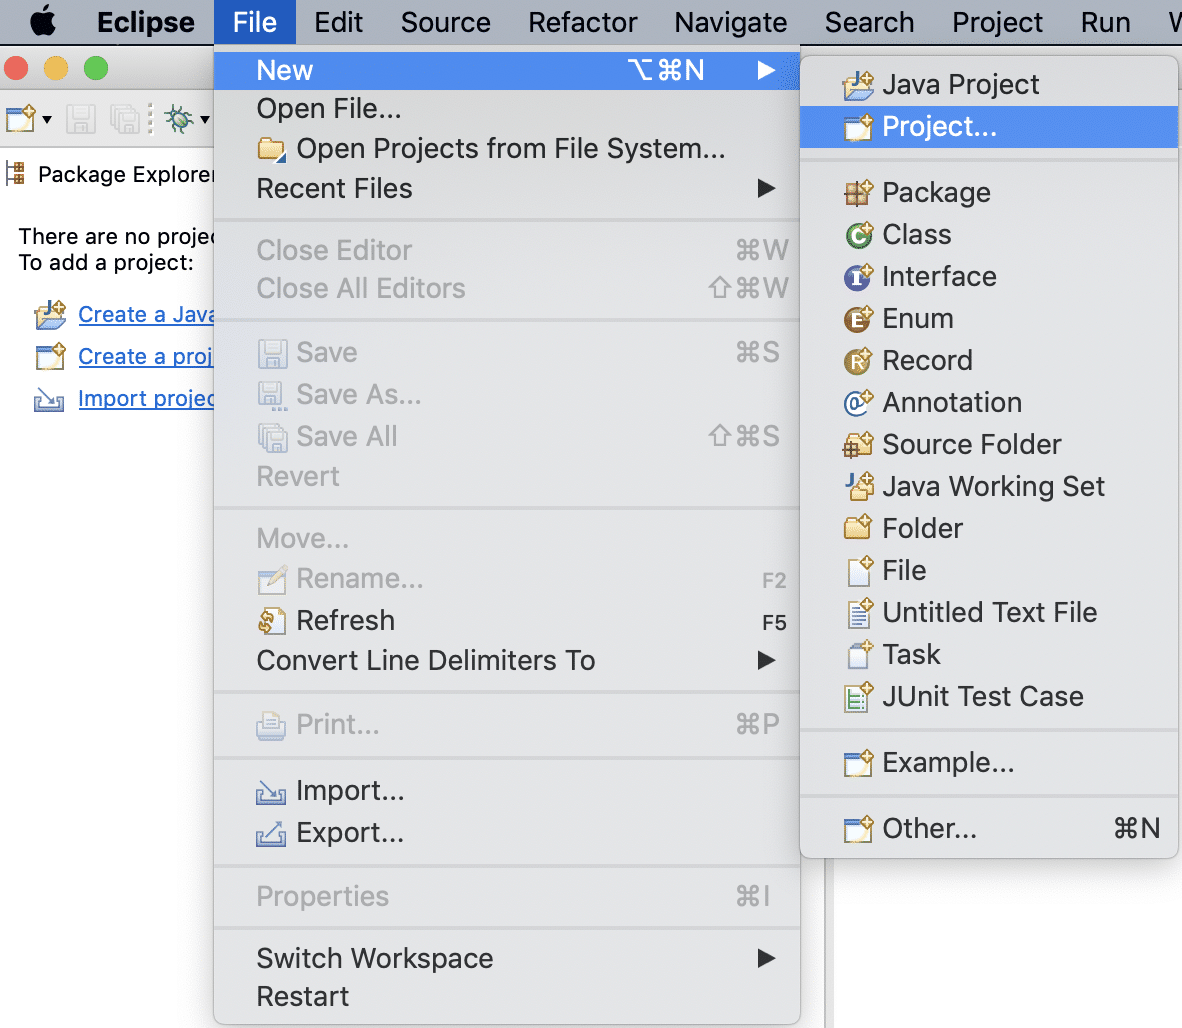
Task: Click the Package icon in New submenu
Action: (858, 193)
